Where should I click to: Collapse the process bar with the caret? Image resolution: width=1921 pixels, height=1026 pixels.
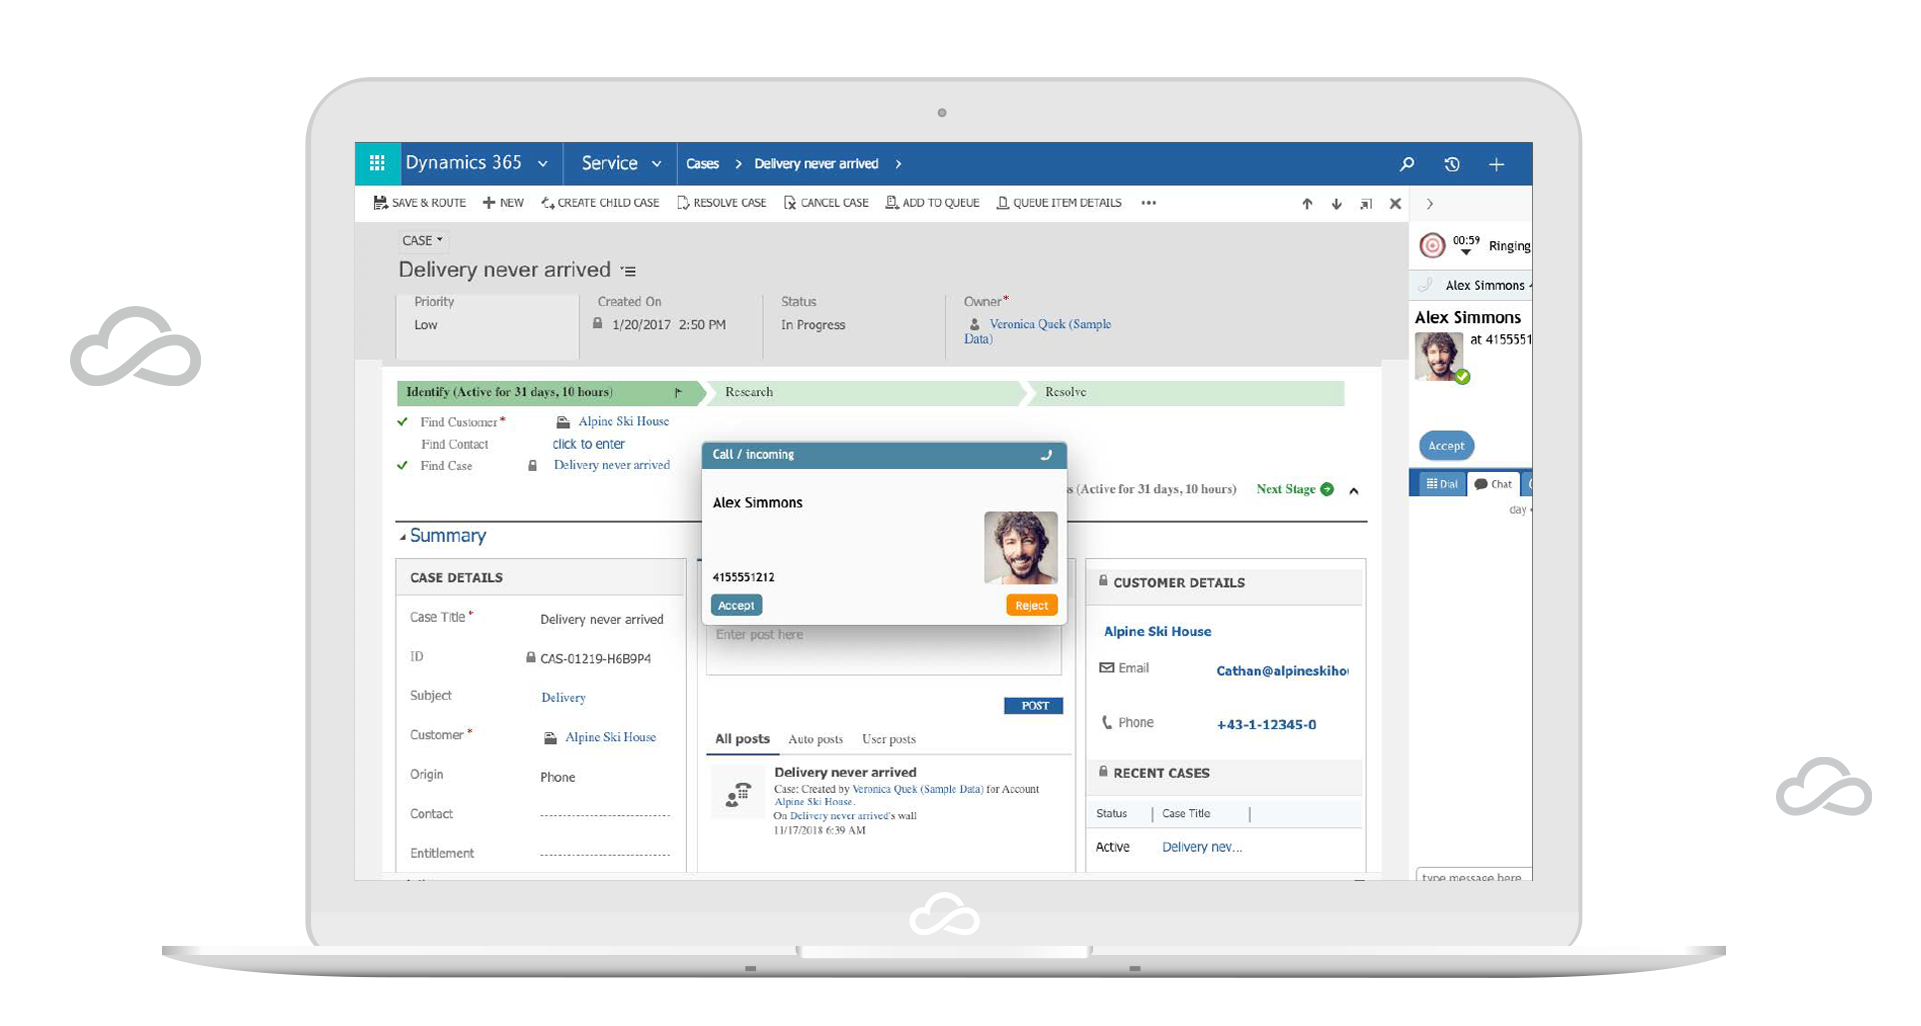[x=1354, y=490]
